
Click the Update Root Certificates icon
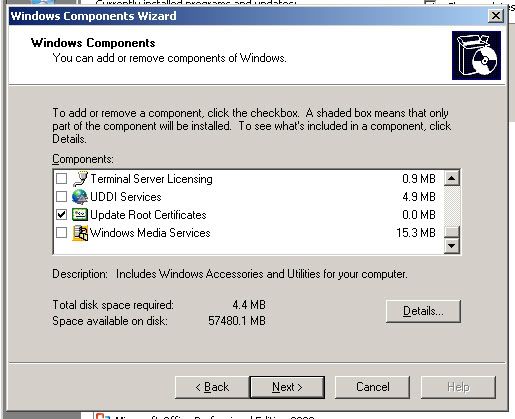[x=80, y=215]
